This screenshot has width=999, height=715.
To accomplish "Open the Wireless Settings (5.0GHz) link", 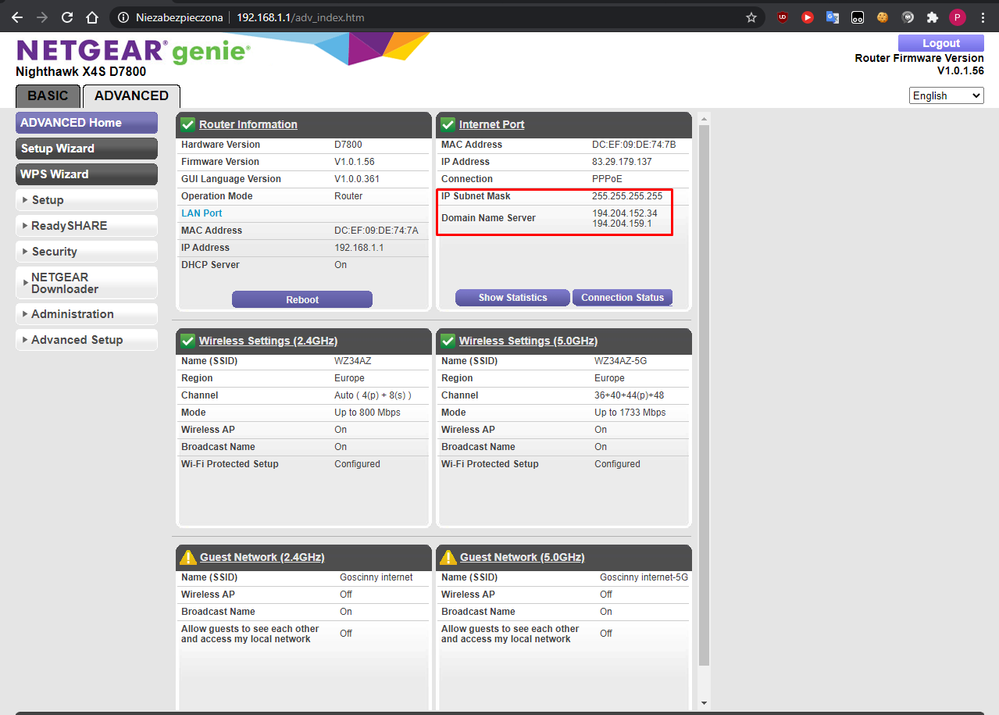I will pos(528,341).
